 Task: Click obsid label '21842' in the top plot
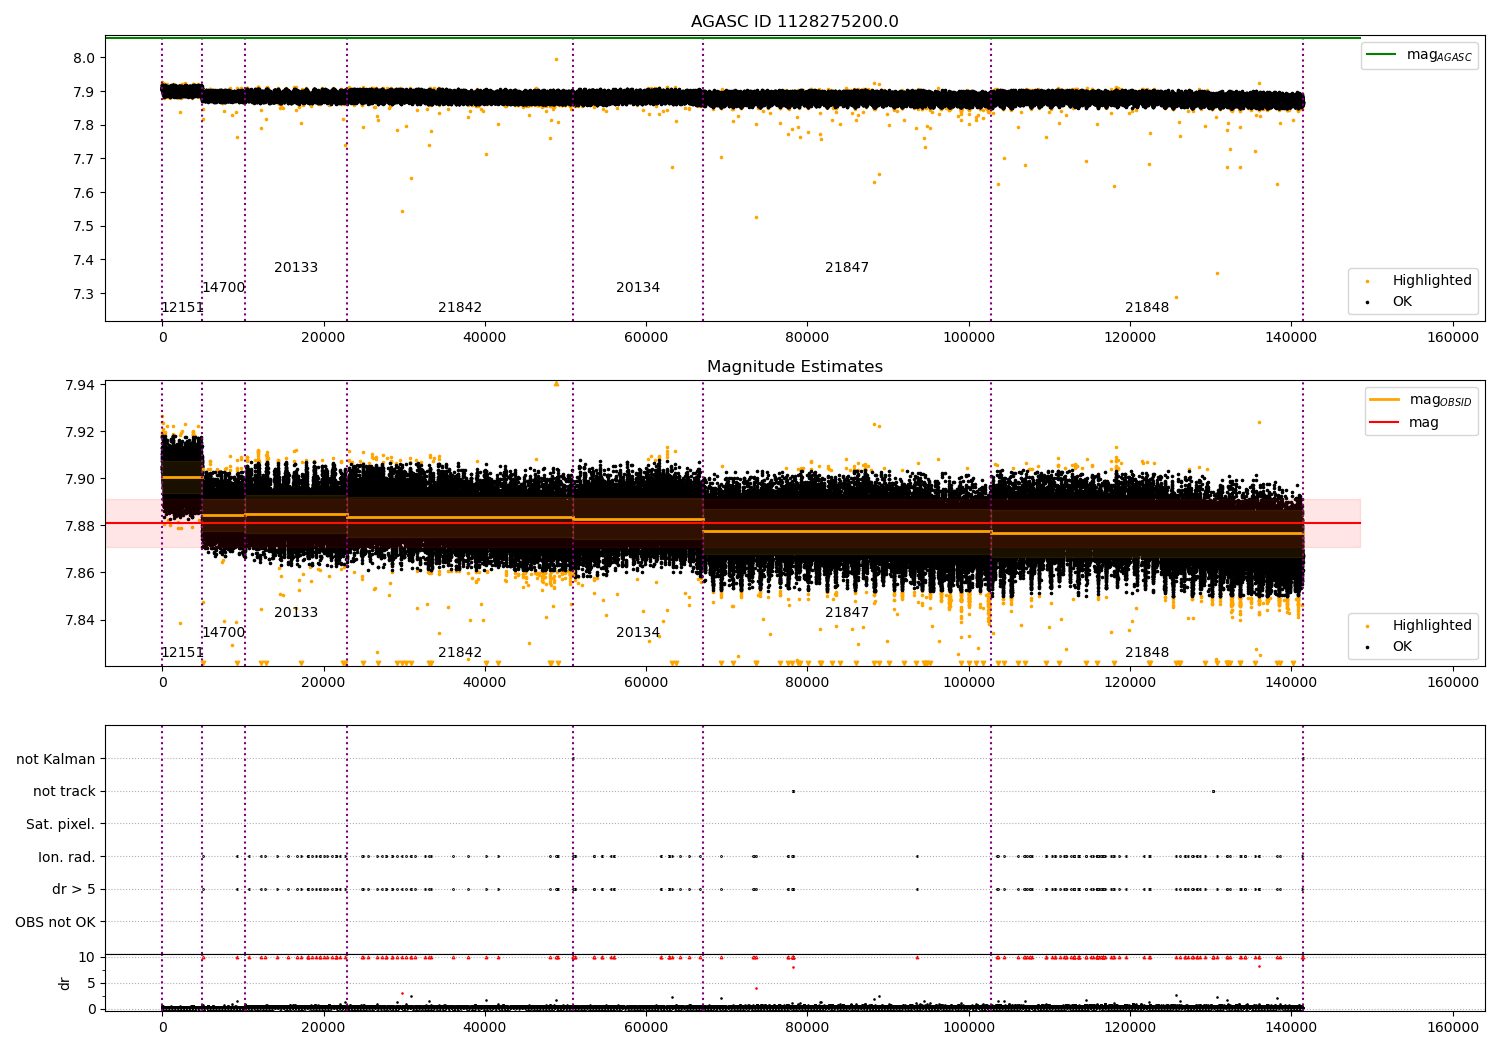460,308
